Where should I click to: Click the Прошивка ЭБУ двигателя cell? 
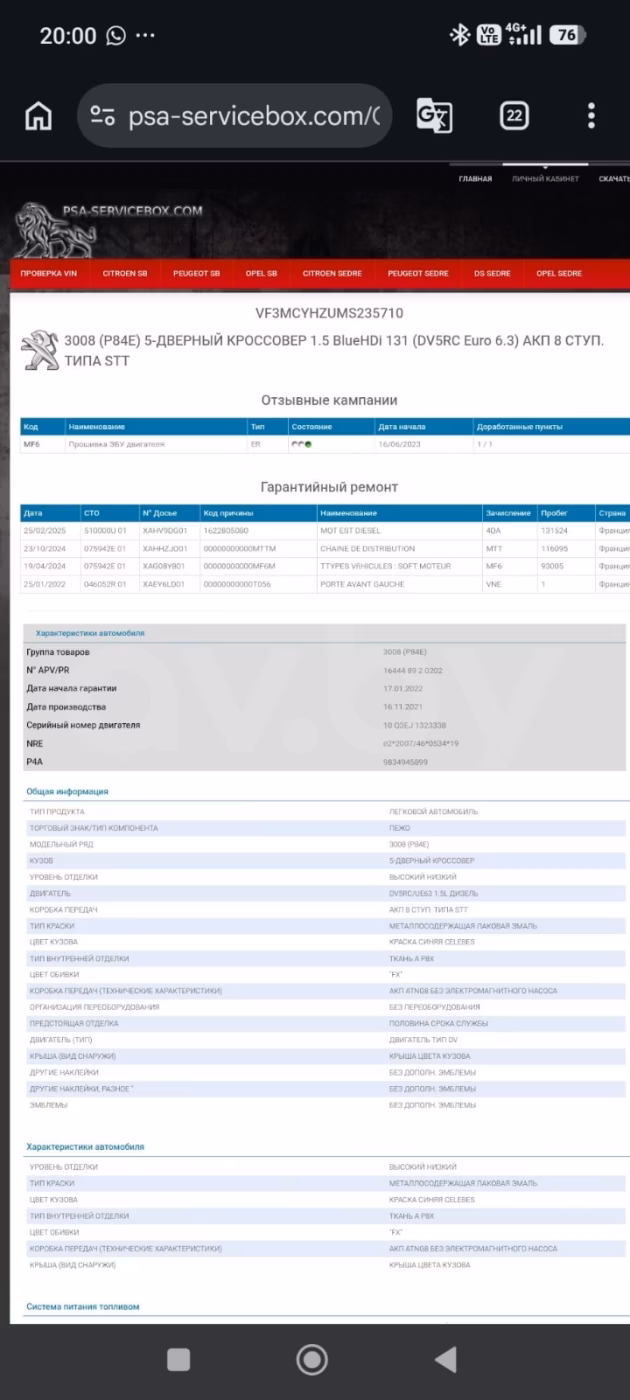pyautogui.click(x=116, y=444)
